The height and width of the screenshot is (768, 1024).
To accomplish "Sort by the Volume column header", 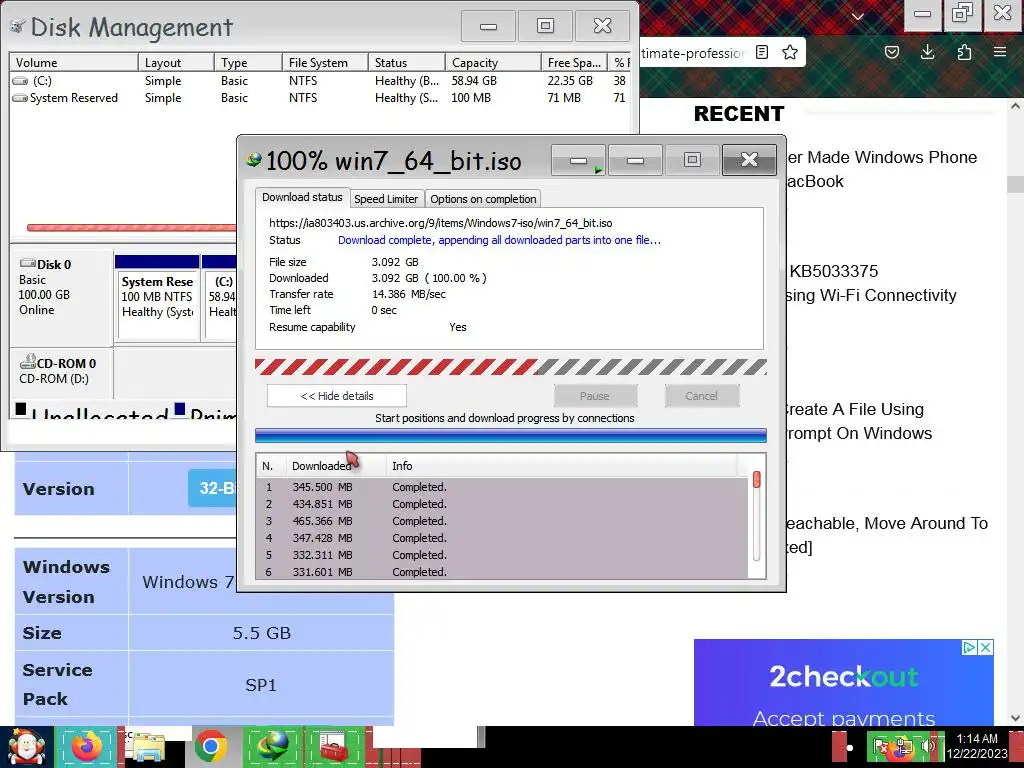I will coord(74,63).
